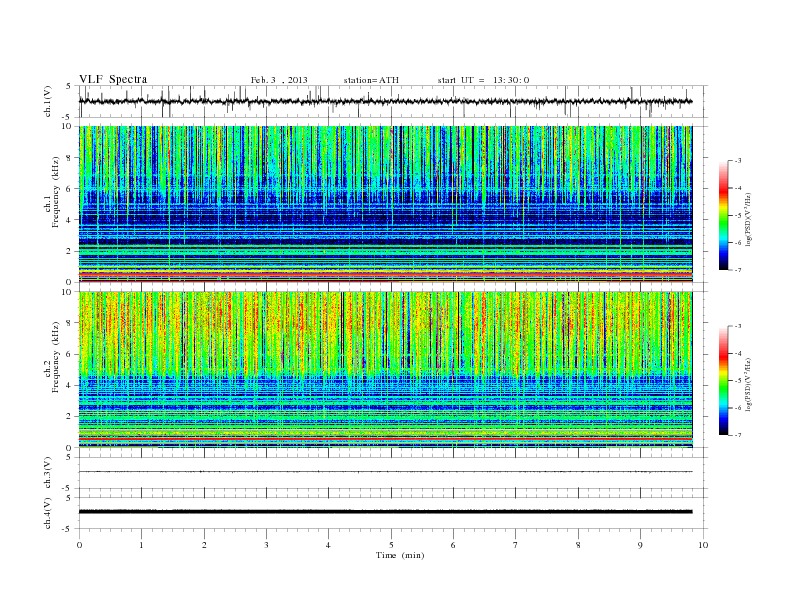
Task: Click the thin ch.3 voltage trace
Action: point(385,472)
